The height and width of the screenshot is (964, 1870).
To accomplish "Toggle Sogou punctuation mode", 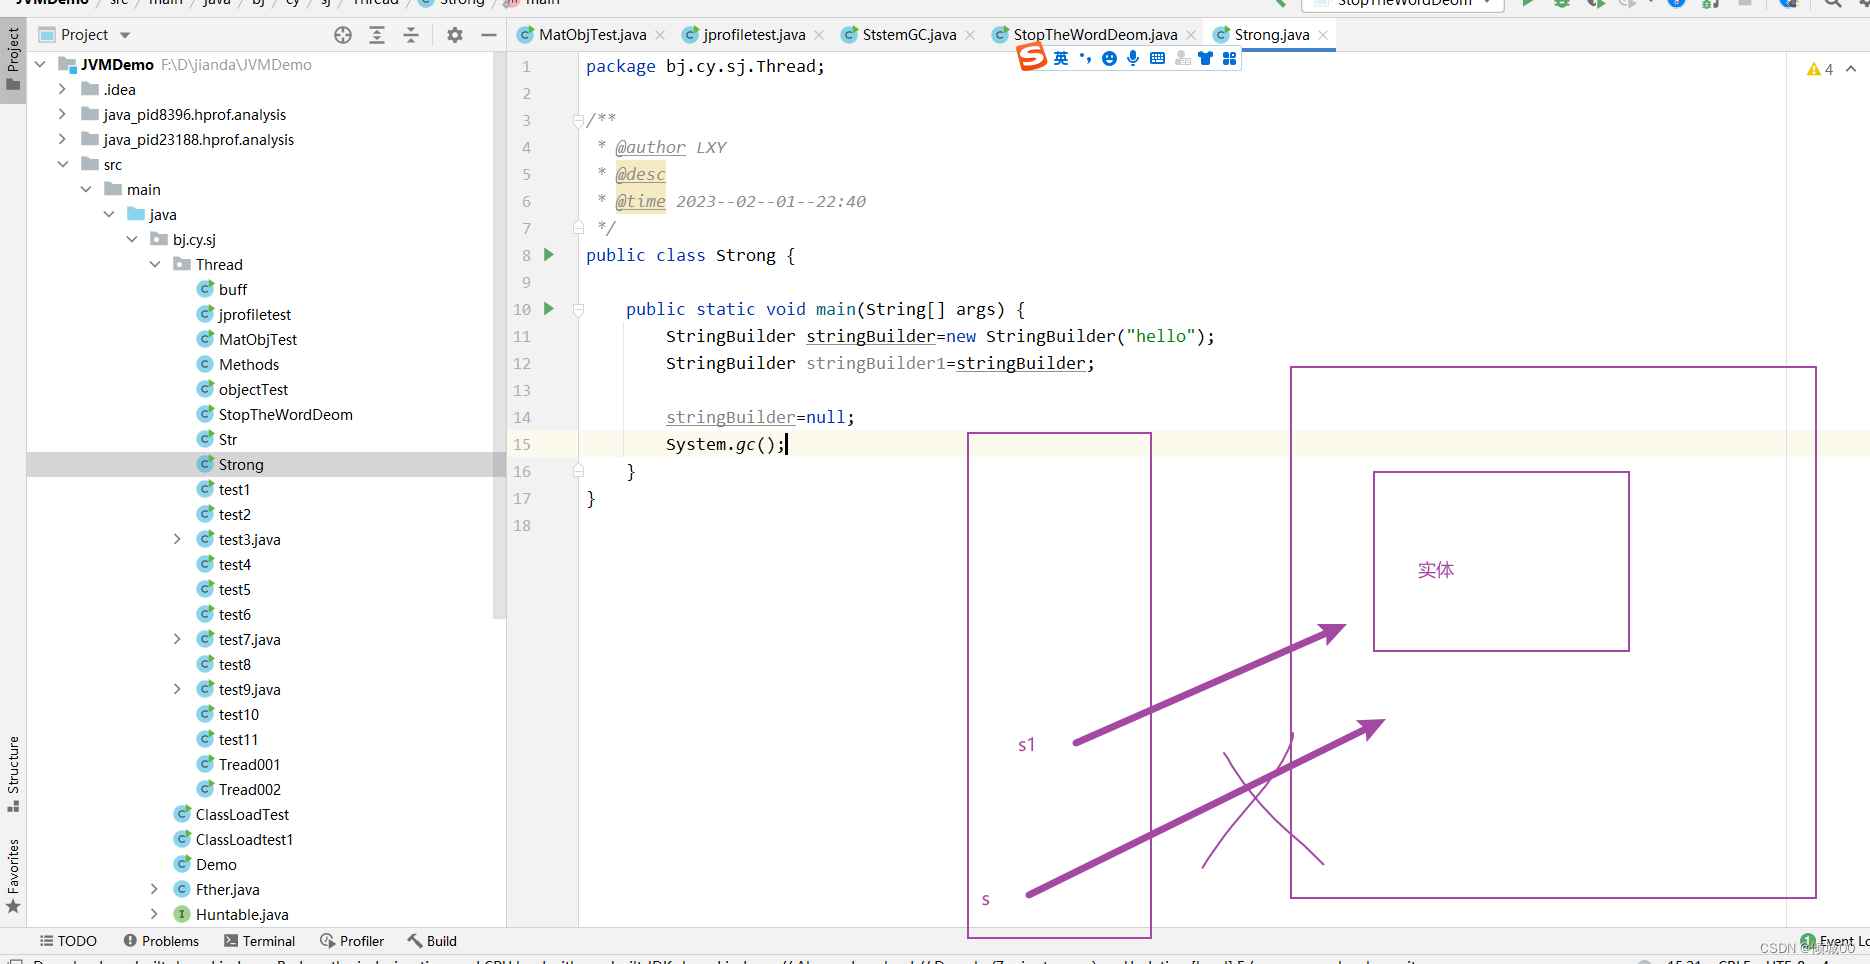I will 1085,58.
